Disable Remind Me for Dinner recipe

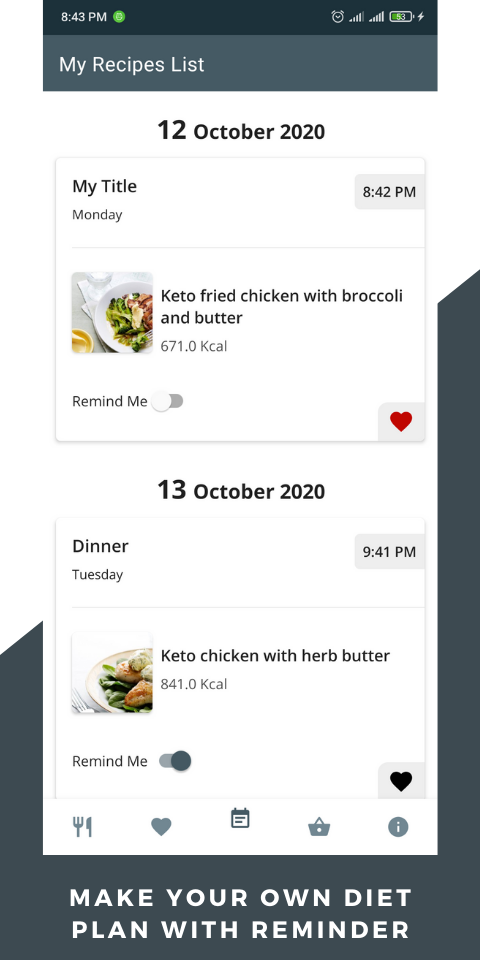[175, 761]
